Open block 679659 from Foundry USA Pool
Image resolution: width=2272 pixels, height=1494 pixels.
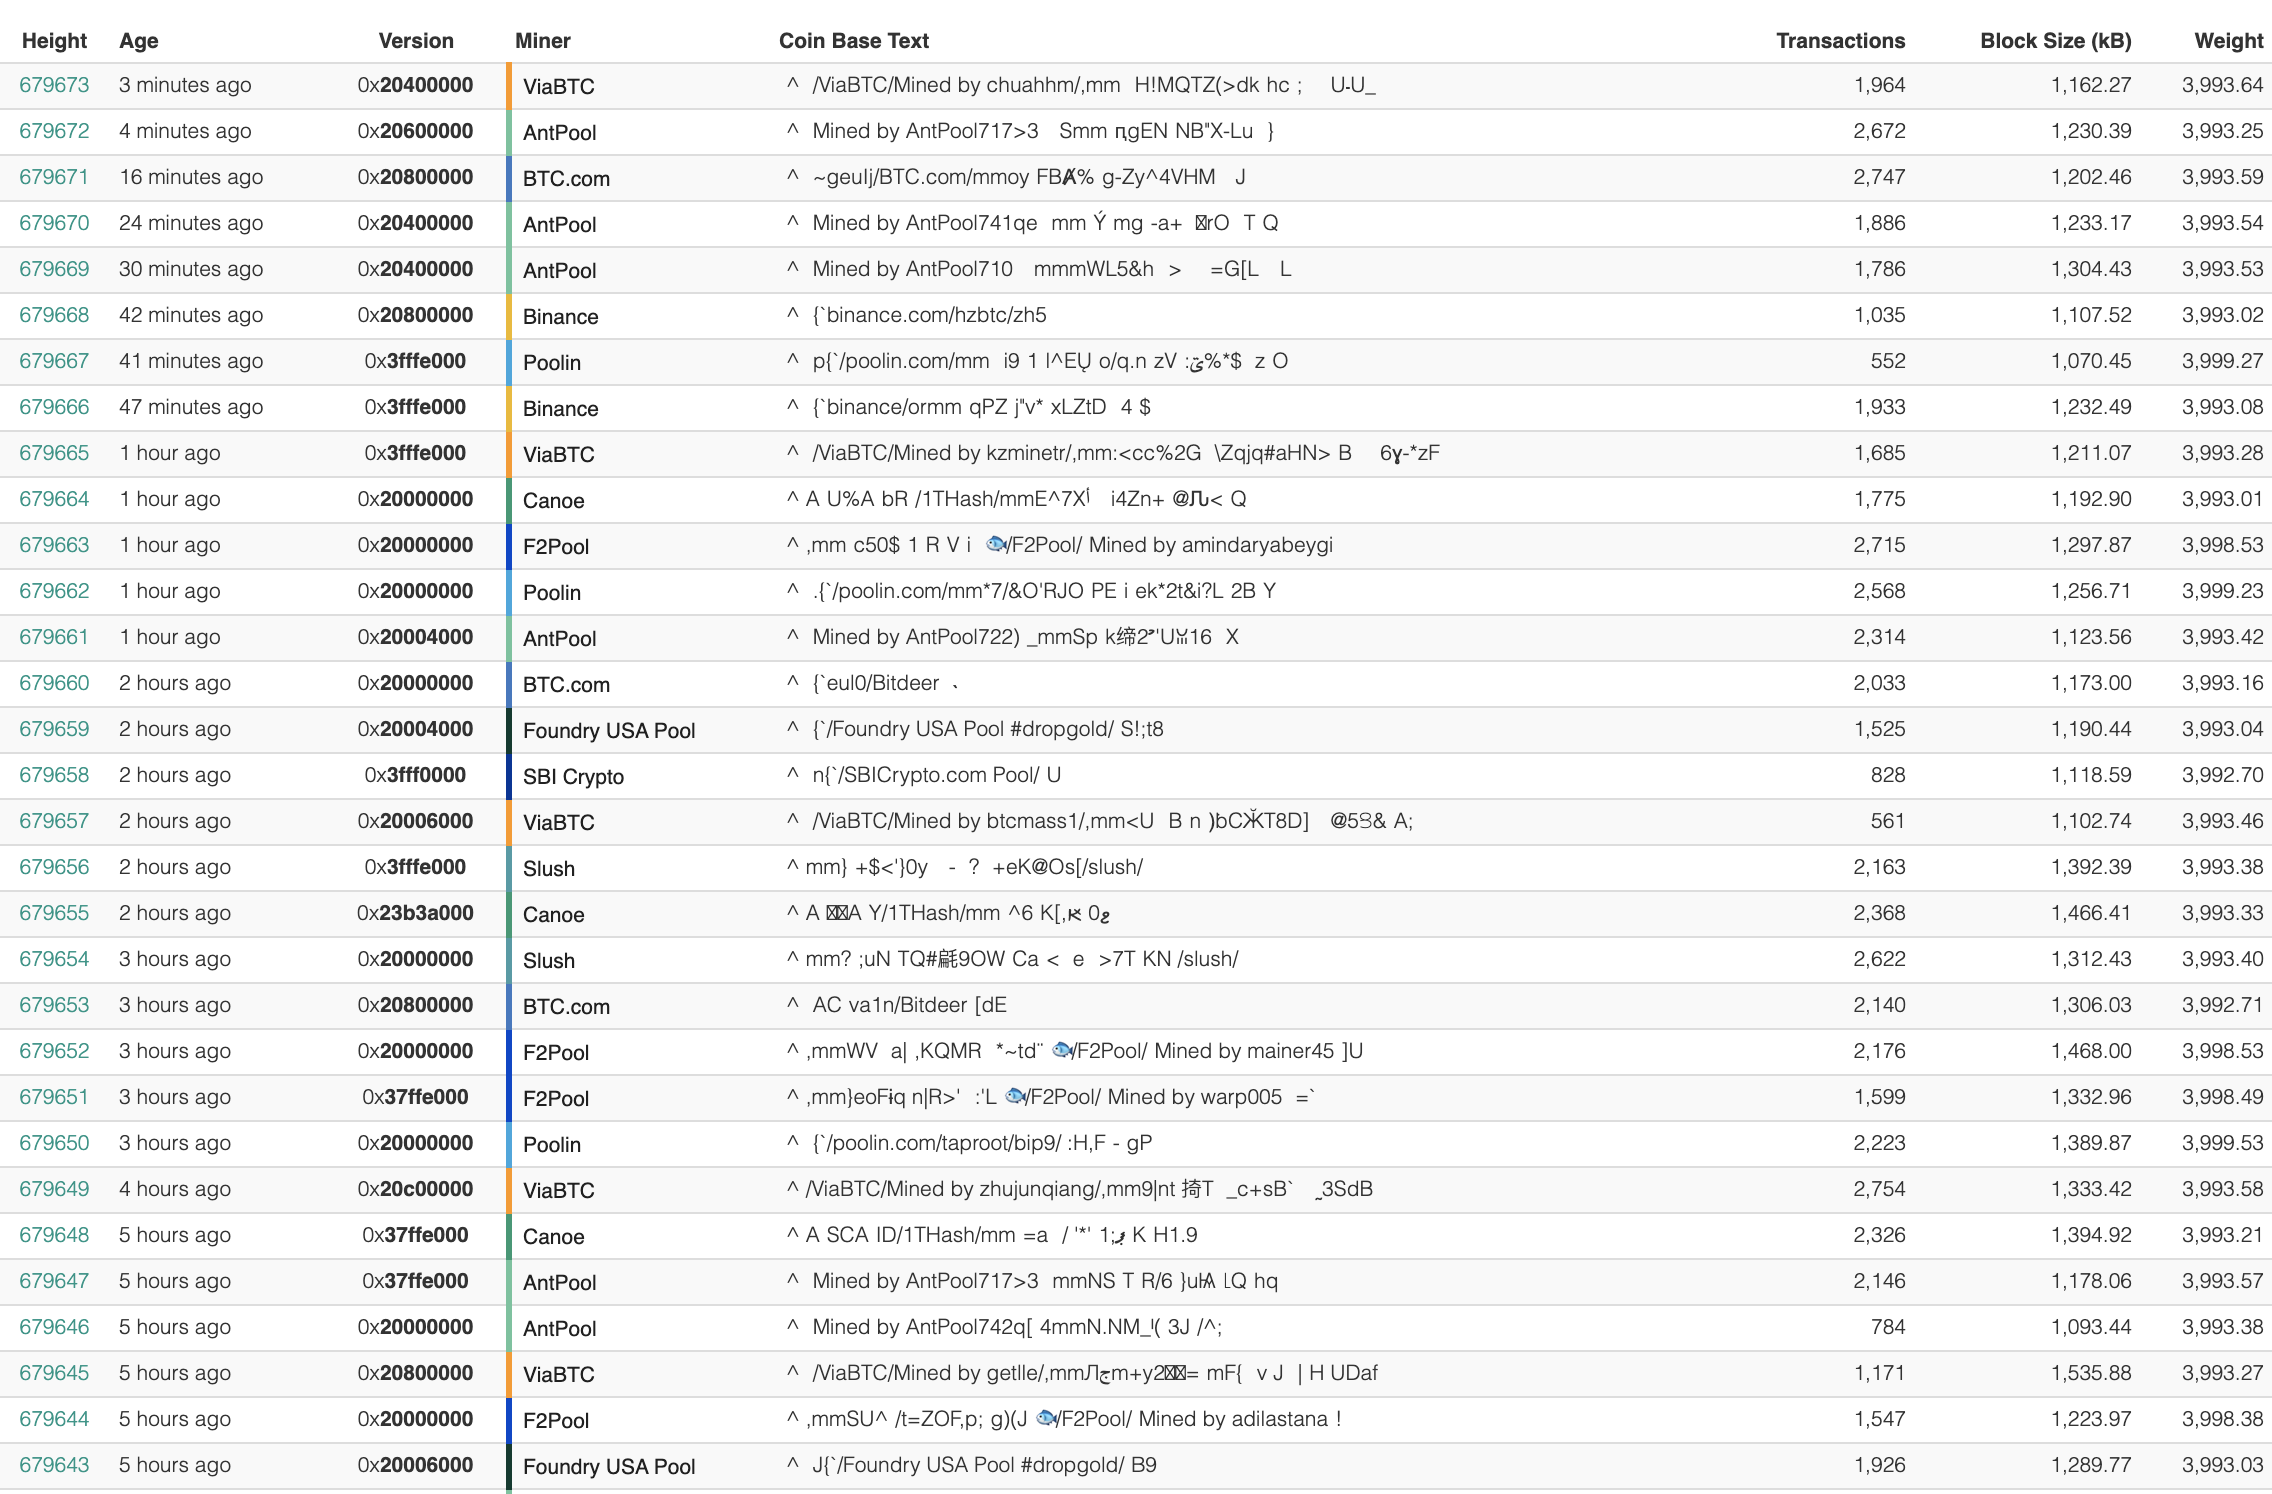pos(54,729)
